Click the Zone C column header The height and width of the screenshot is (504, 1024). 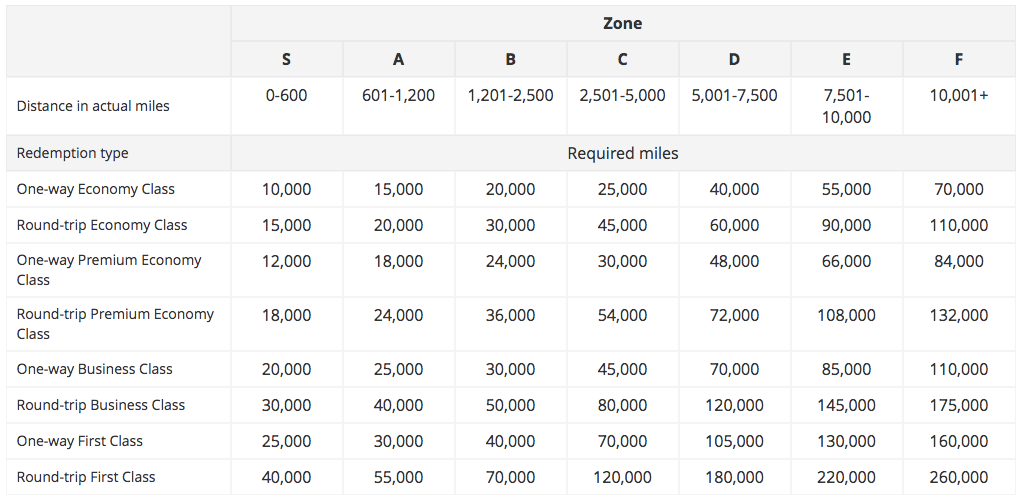622,59
